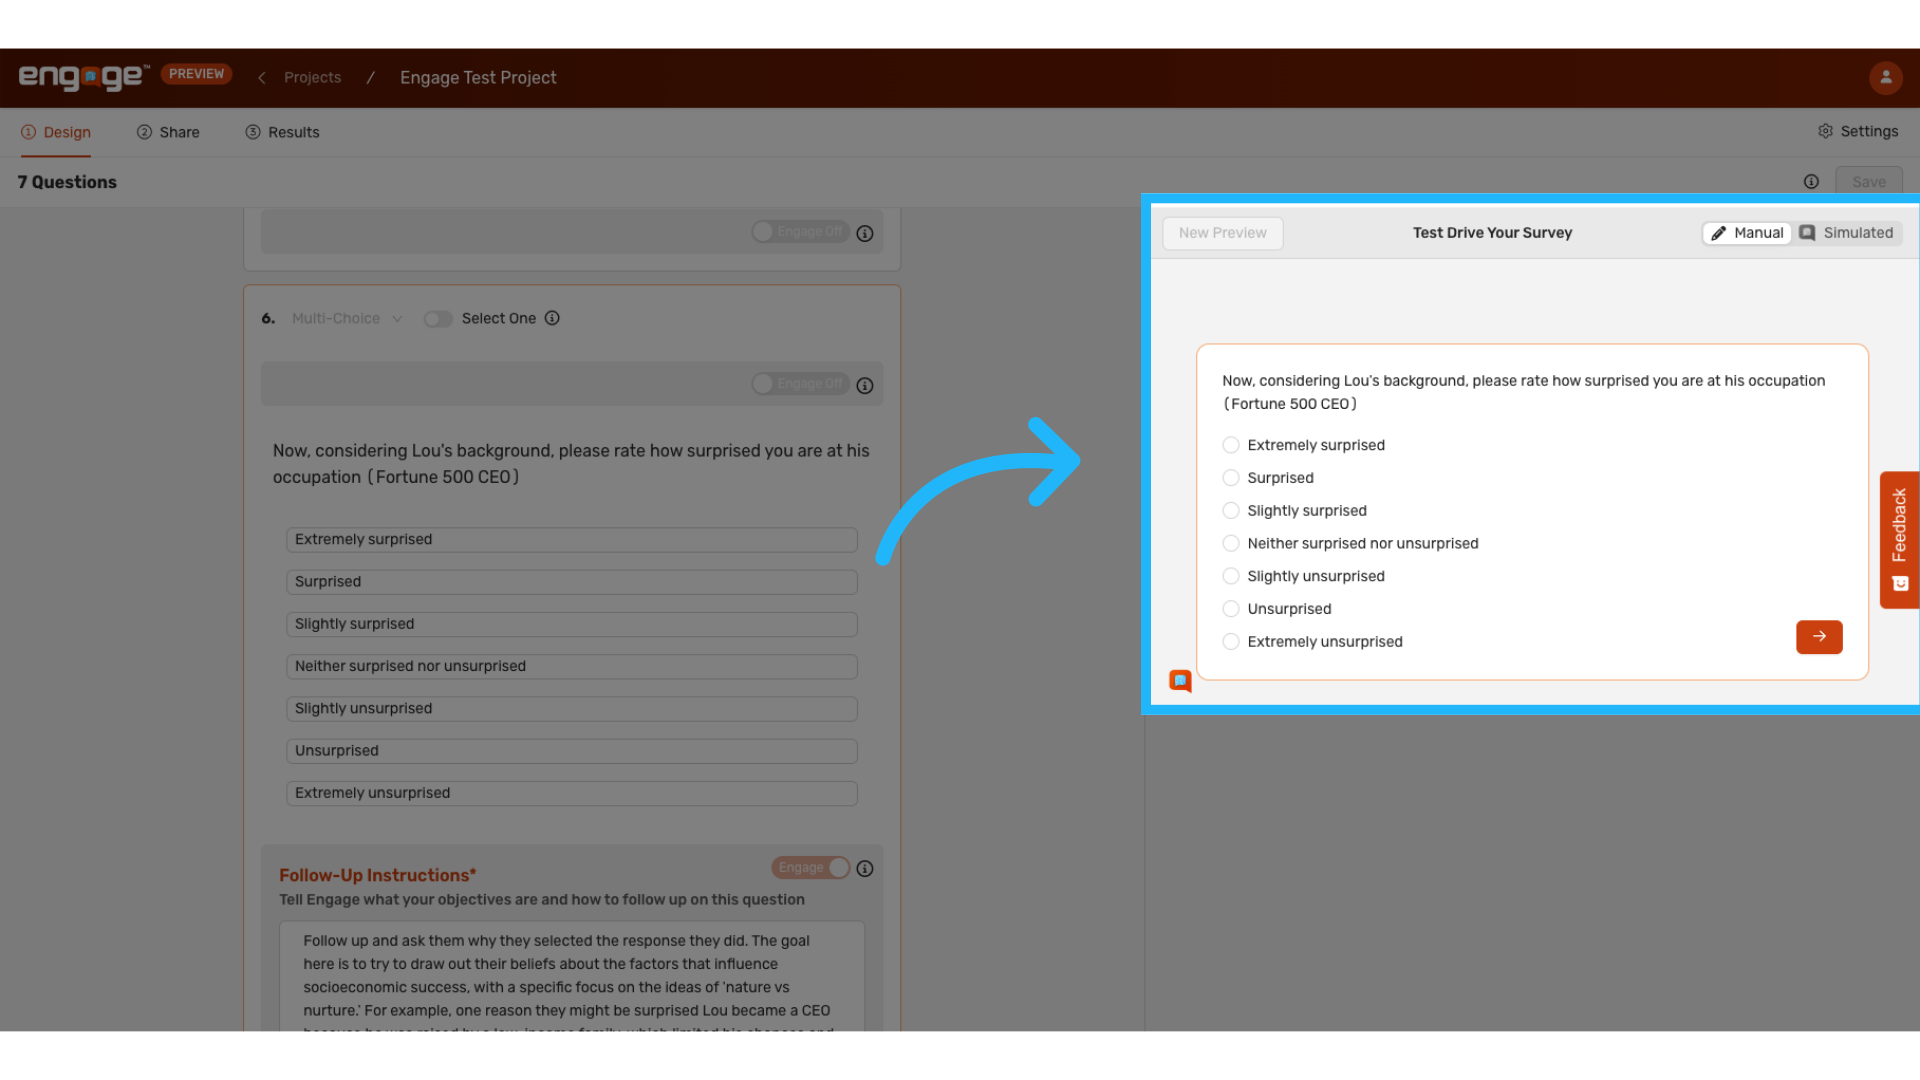Toggle Engage Off switch on question 5
Screen dimensions: 1920x1080
[800, 232]
